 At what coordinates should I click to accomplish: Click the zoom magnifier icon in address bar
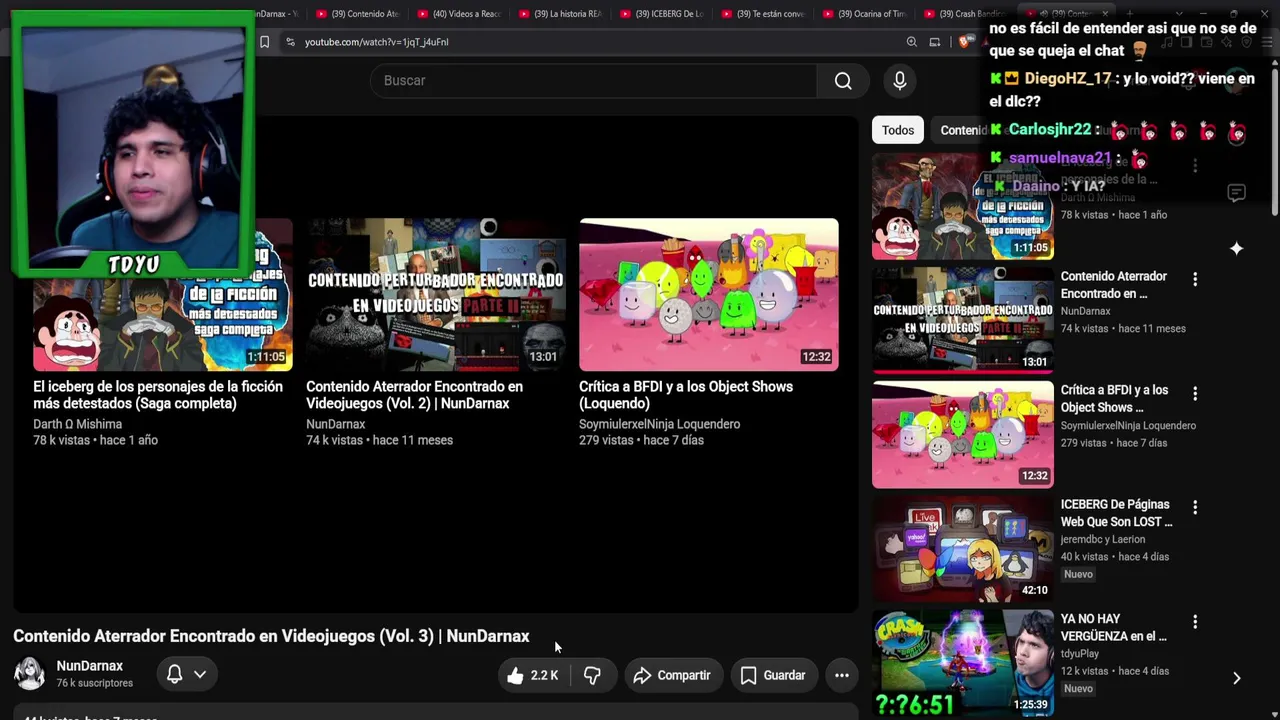coord(911,42)
